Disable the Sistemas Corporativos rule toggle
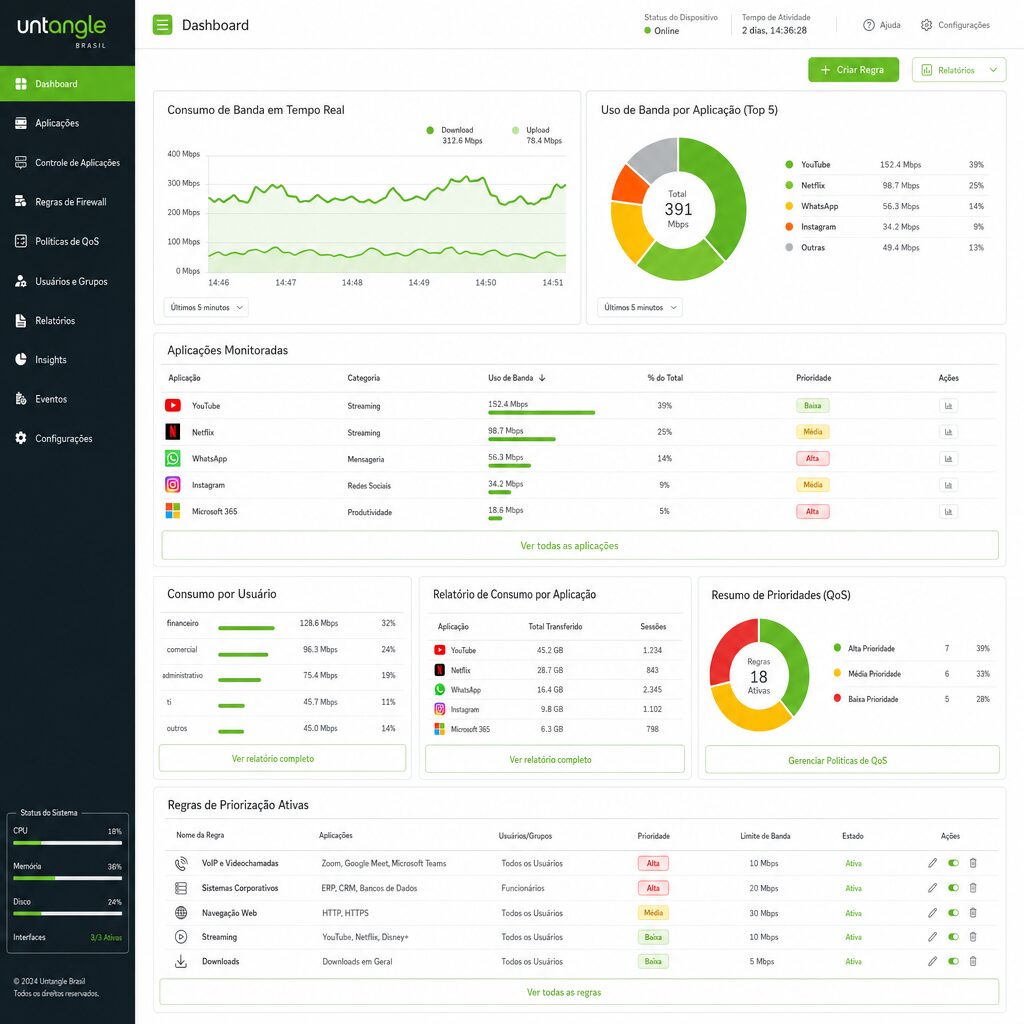This screenshot has width=1024, height=1024. 951,887
